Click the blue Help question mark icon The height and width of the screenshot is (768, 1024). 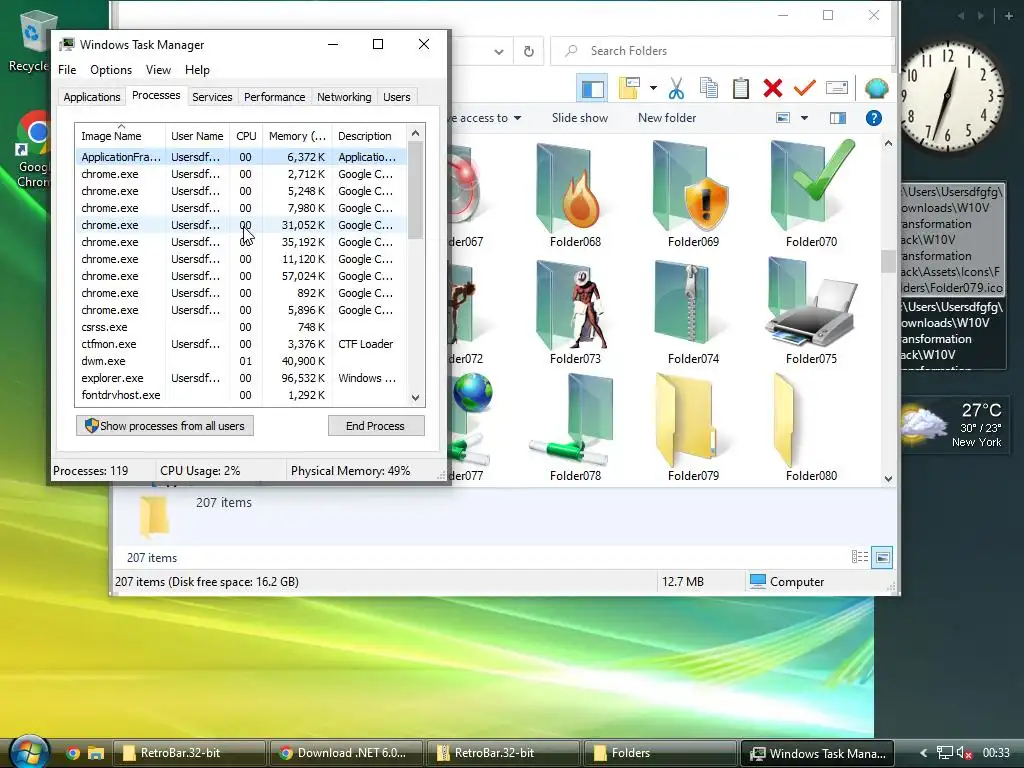coord(873,118)
